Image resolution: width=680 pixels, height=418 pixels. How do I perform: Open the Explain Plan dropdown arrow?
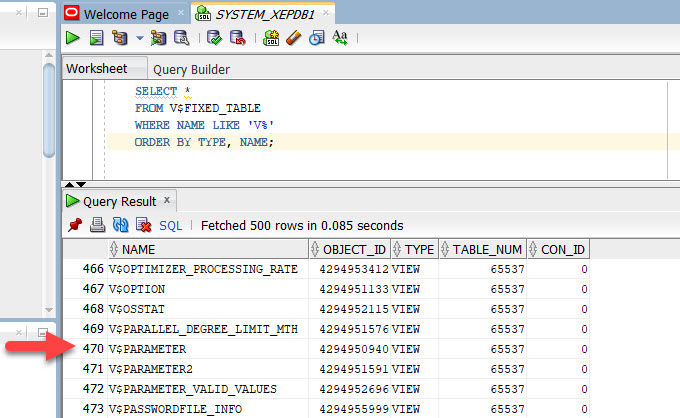pos(140,38)
